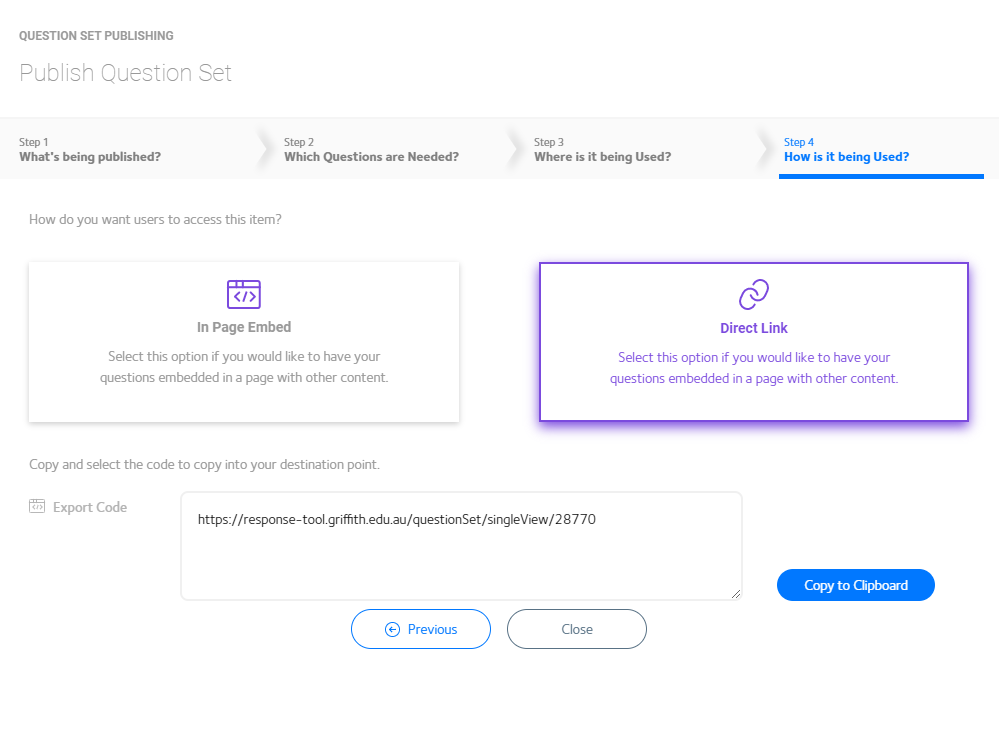This screenshot has width=999, height=749.
Task: Select the Direct Link option card
Action: point(754,342)
